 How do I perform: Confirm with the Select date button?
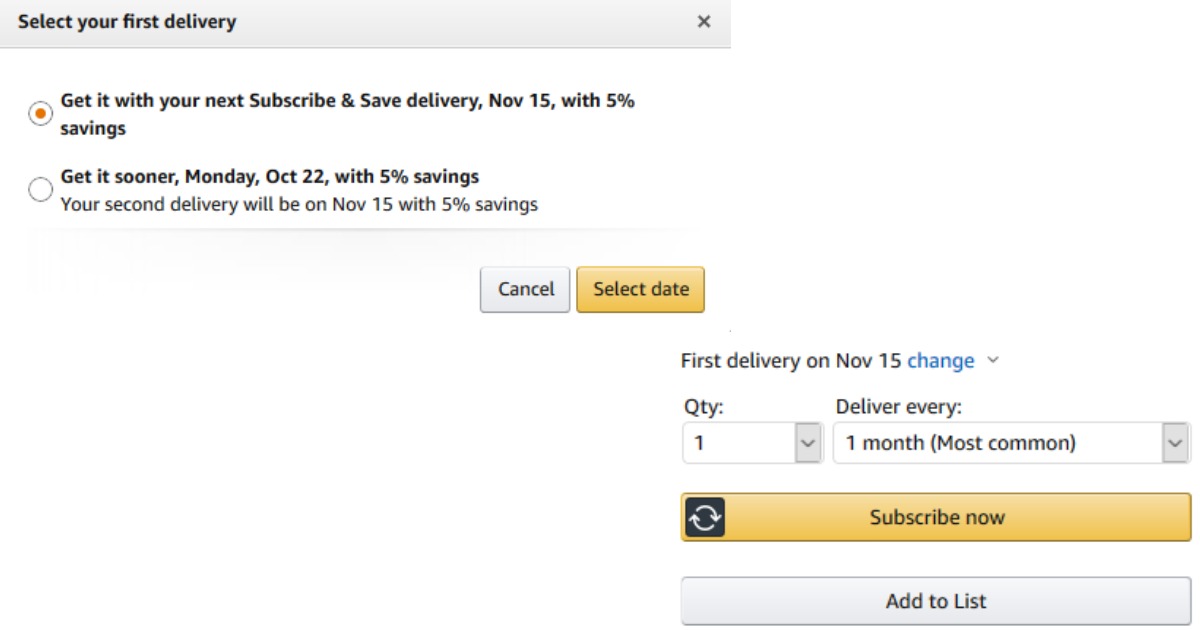(x=640, y=289)
